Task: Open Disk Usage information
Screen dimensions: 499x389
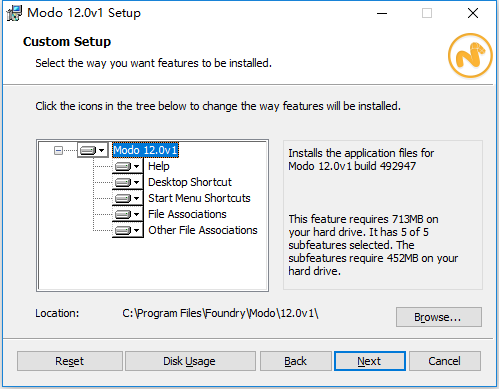Action: pyautogui.click(x=190, y=361)
